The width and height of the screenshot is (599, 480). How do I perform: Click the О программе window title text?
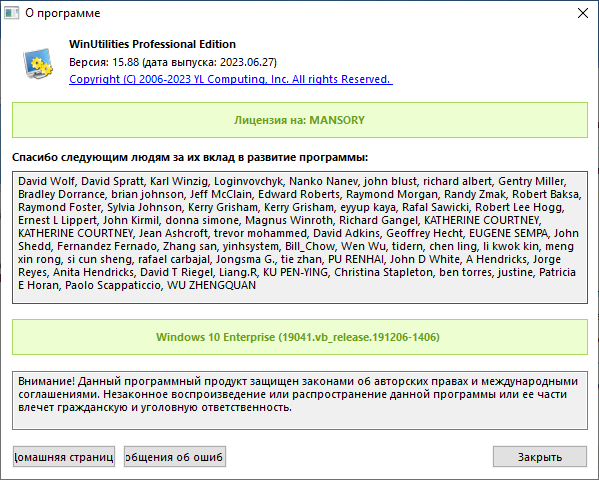click(63, 13)
